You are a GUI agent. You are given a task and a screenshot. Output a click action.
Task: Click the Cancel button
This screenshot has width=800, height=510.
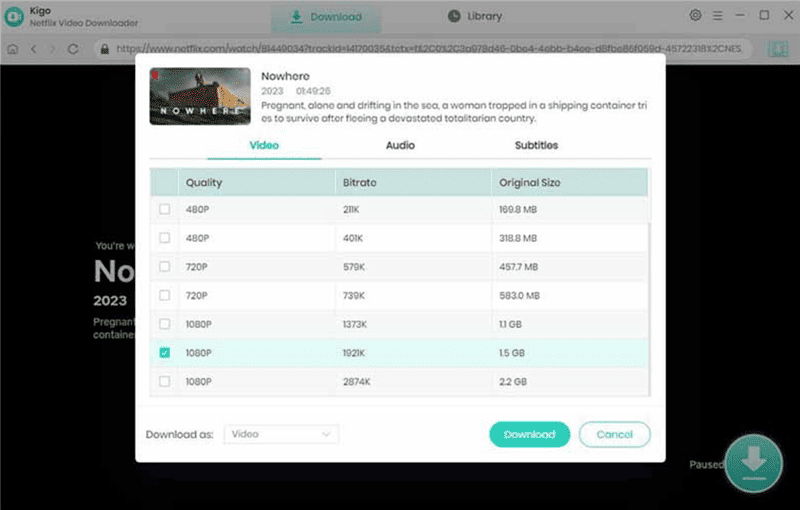coord(614,435)
